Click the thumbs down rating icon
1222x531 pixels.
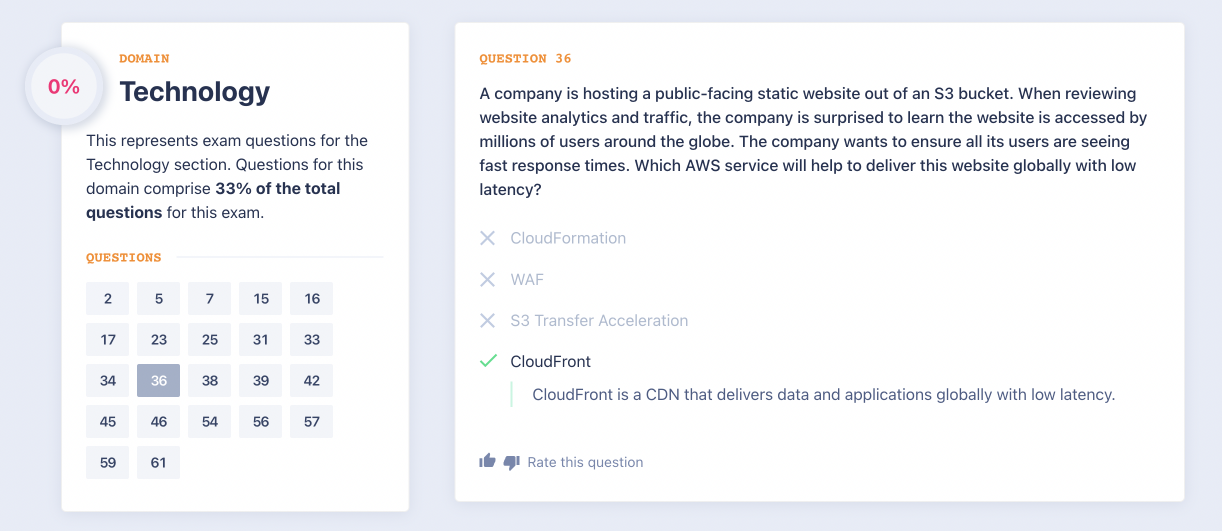point(511,462)
